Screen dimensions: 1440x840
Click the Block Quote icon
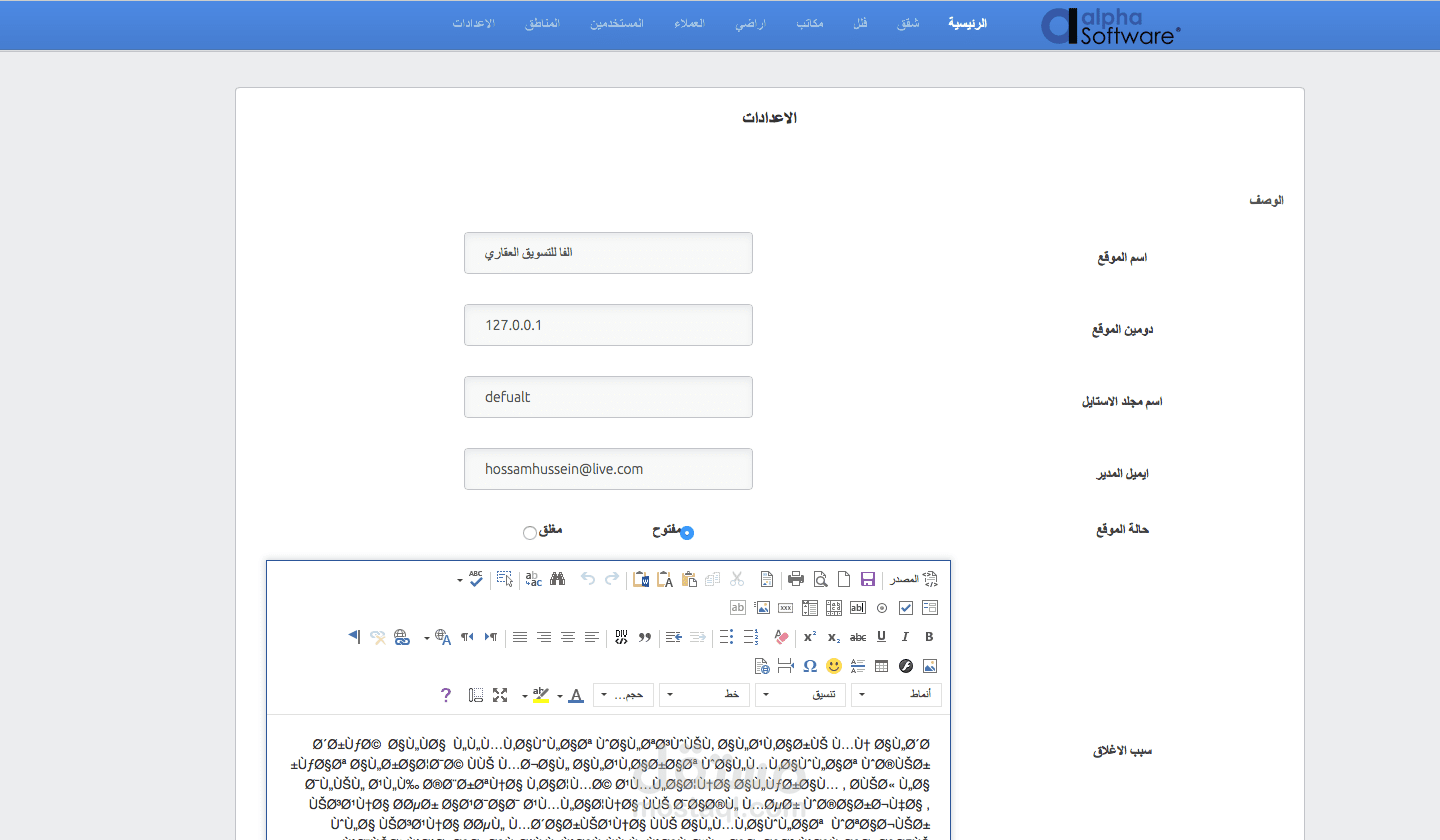645,636
